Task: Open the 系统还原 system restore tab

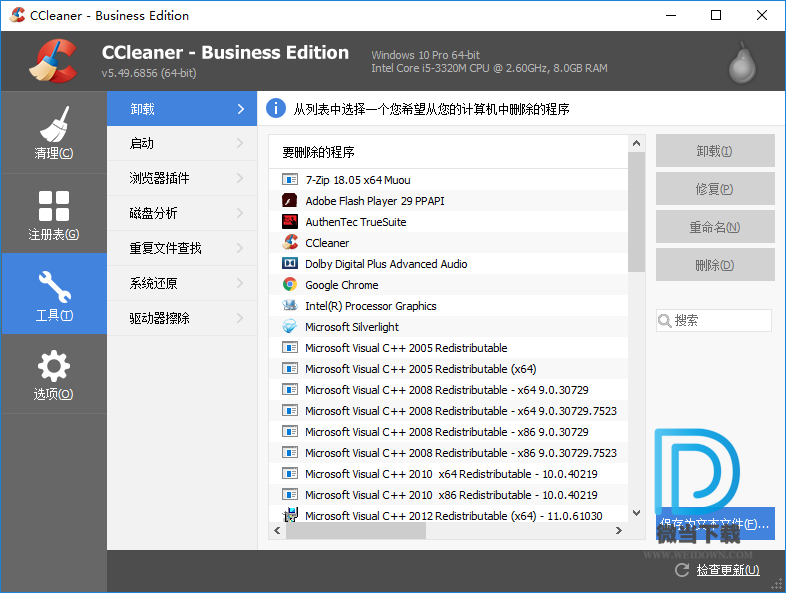Action: point(182,283)
